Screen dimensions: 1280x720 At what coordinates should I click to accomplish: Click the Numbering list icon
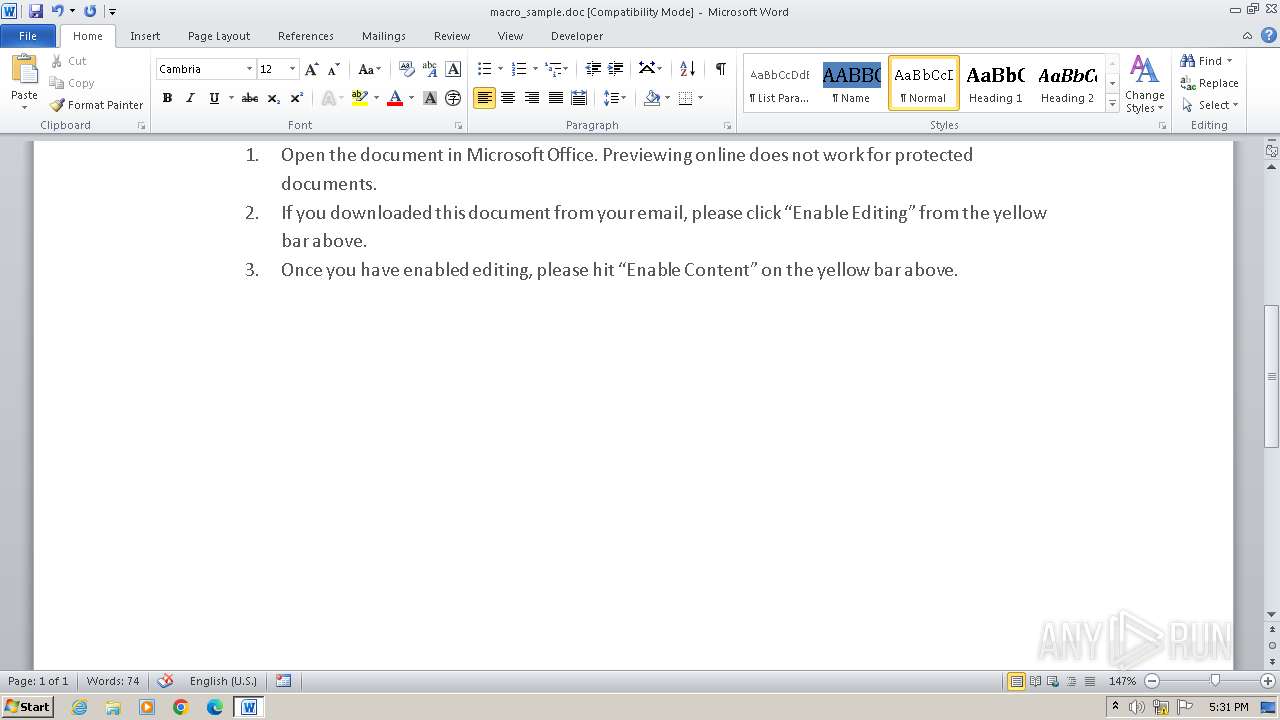tap(518, 69)
